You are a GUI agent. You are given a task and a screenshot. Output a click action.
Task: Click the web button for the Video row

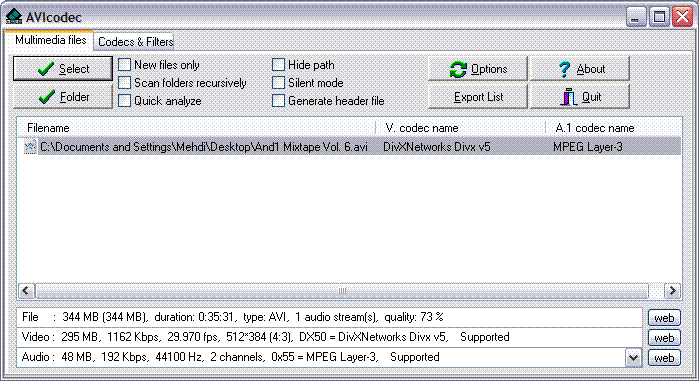tap(664, 338)
